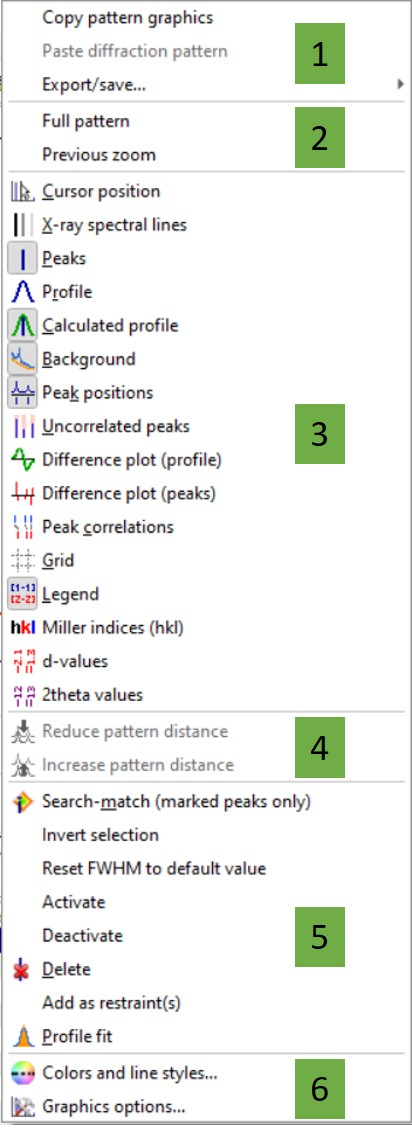Show Uncorrelated peaks via its icon

coord(22,427)
